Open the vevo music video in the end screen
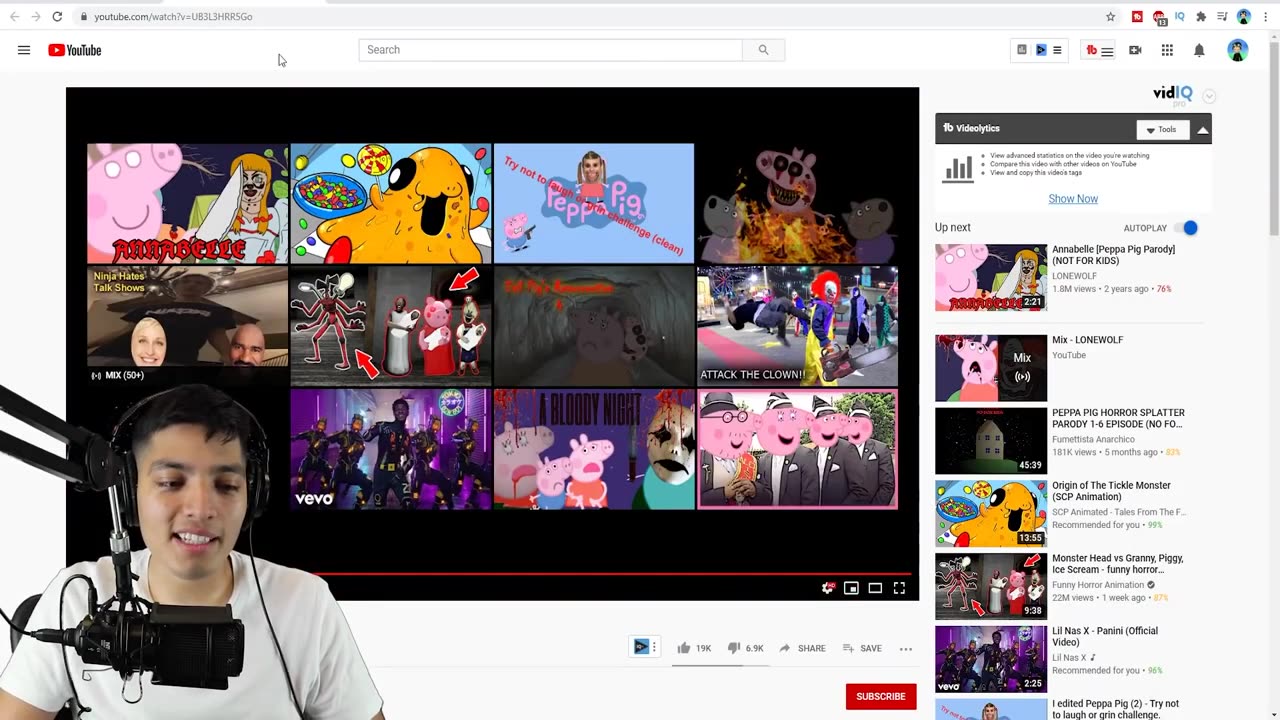Viewport: 1280px width, 720px height. (x=390, y=449)
